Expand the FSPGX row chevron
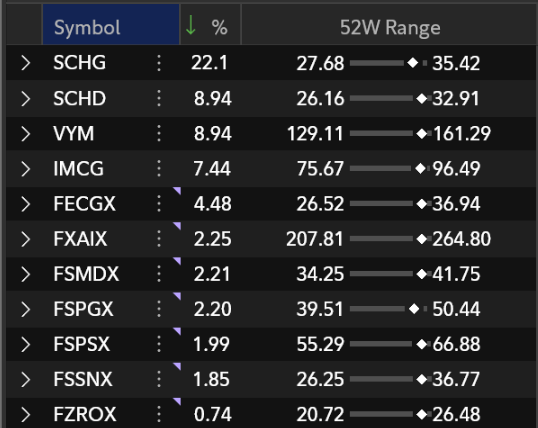538x428 pixels. point(25,309)
